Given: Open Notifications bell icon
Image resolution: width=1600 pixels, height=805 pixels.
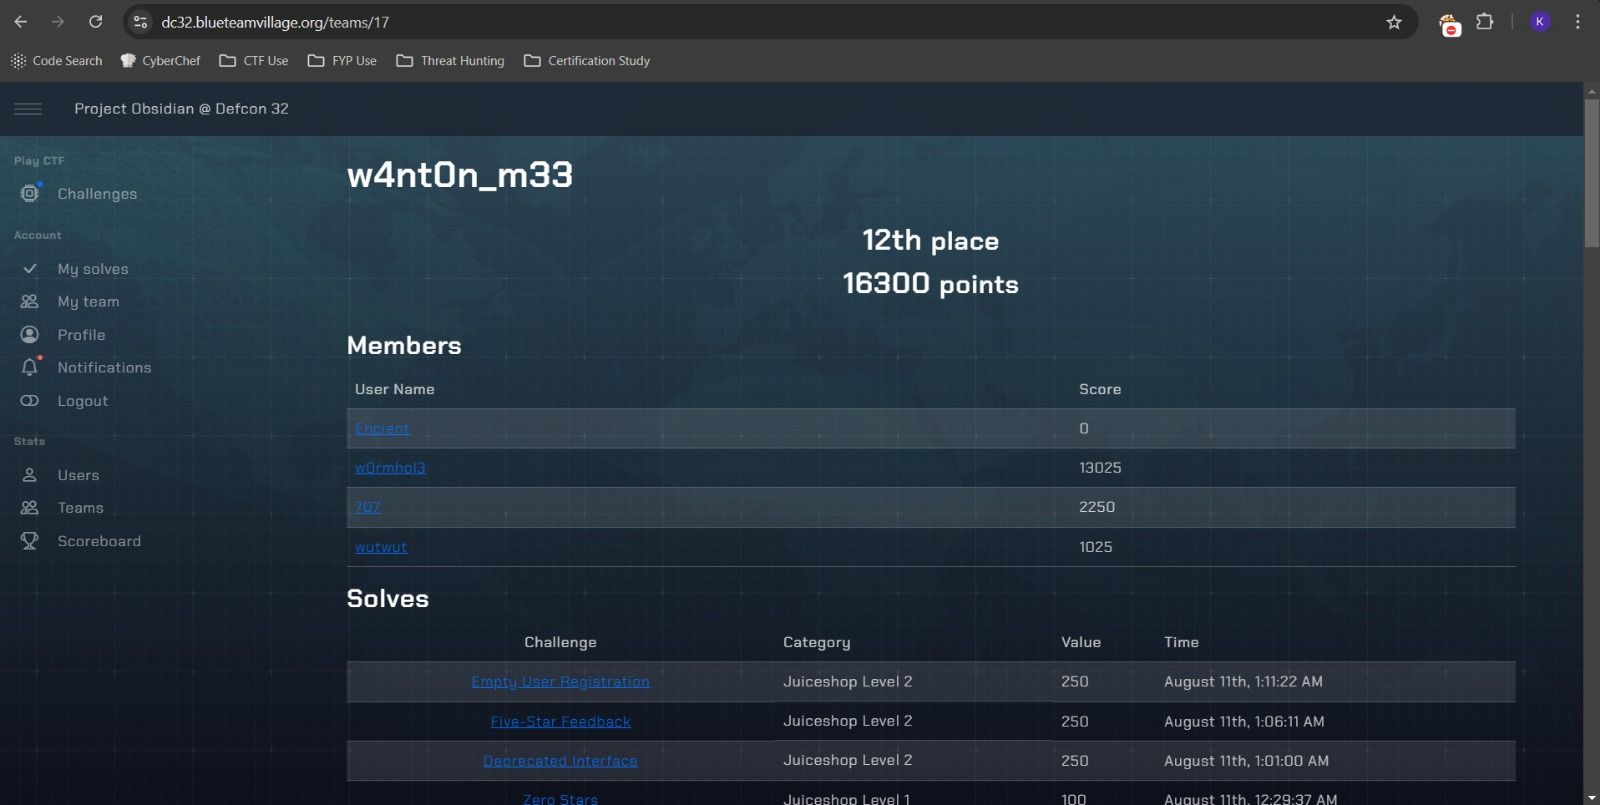Looking at the screenshot, I should click(x=30, y=368).
